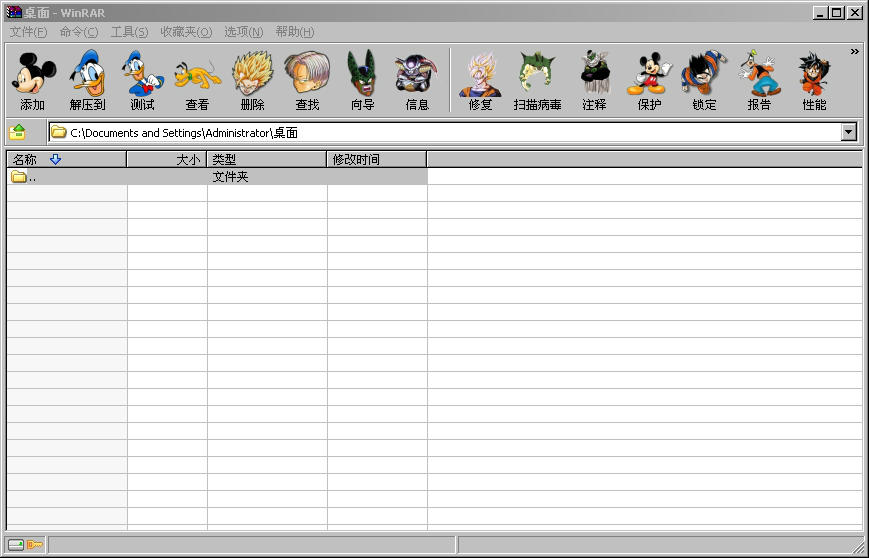869x558 pixels.
Task: Click the key password icon in status bar
Action: click(x=35, y=545)
